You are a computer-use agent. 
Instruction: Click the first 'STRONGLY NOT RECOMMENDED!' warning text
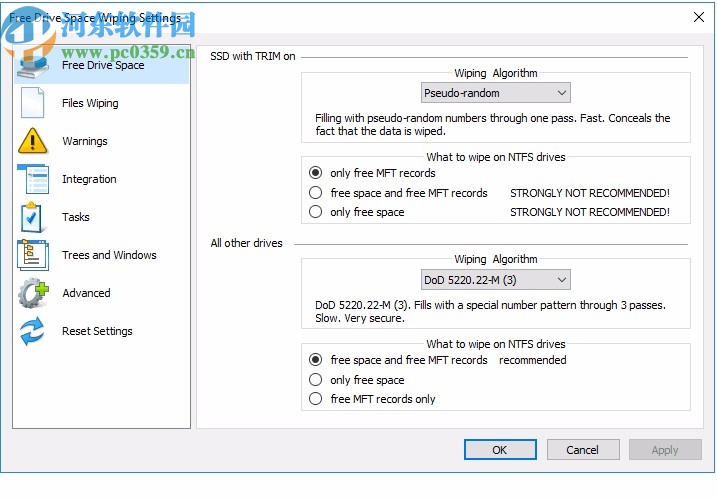(x=590, y=193)
